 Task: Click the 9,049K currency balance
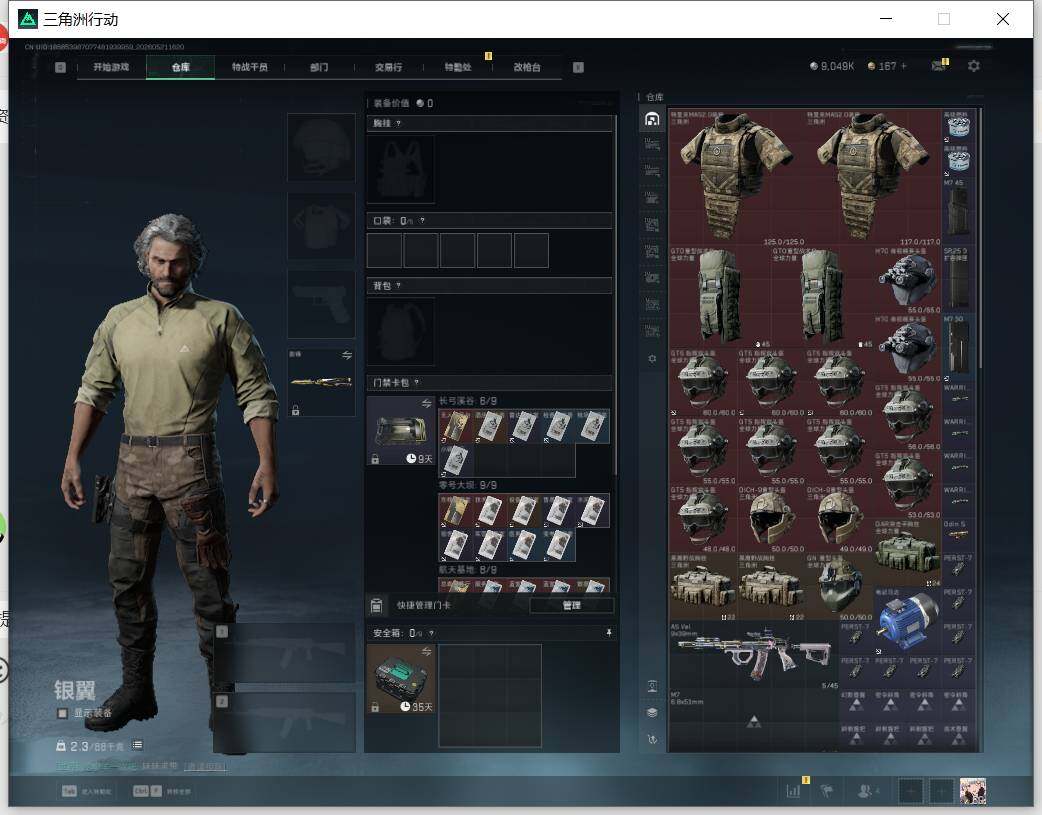831,66
